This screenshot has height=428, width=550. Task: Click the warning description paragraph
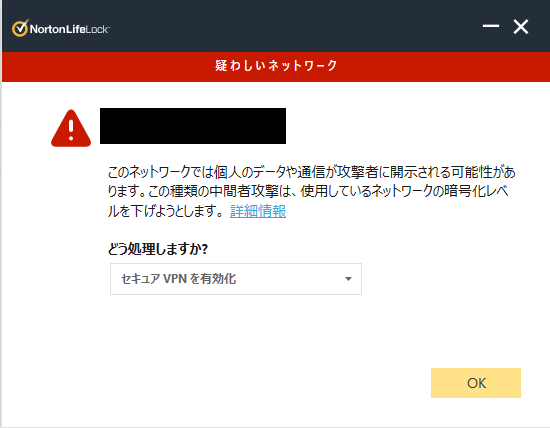(x=311, y=192)
